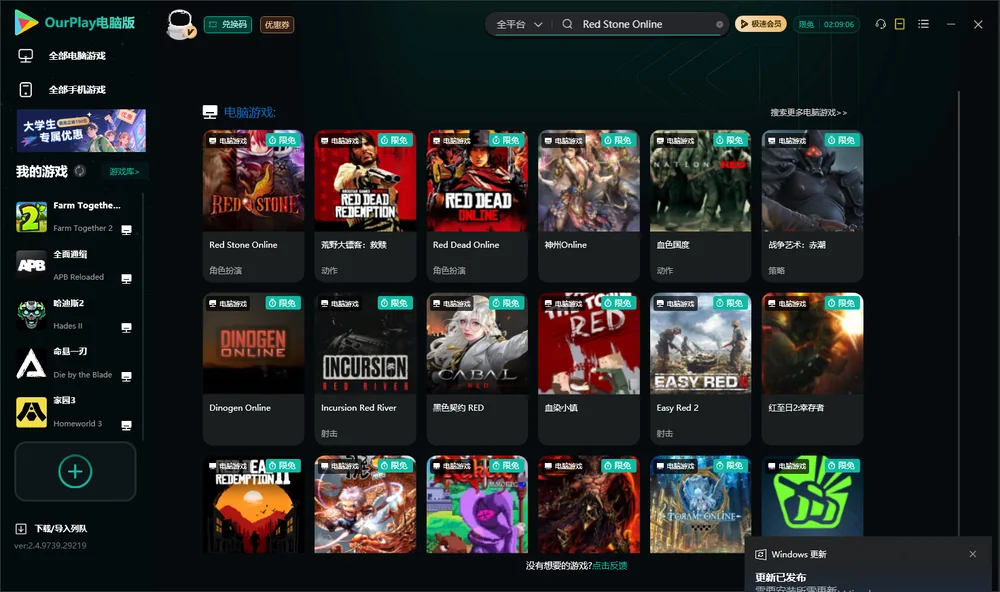Screen dimensions: 1000x592
Task: Open the Easy Red 2 game card
Action: pyautogui.click(x=700, y=369)
